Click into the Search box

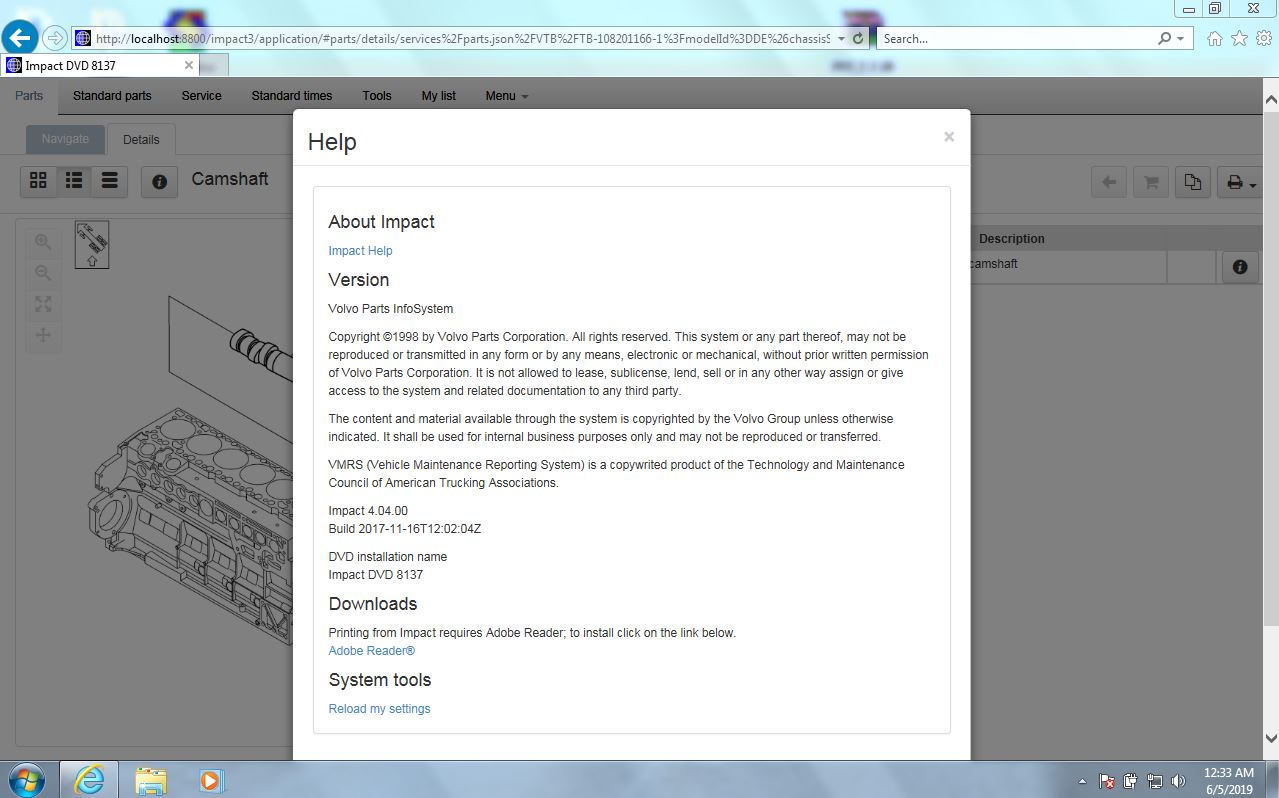[1016, 39]
